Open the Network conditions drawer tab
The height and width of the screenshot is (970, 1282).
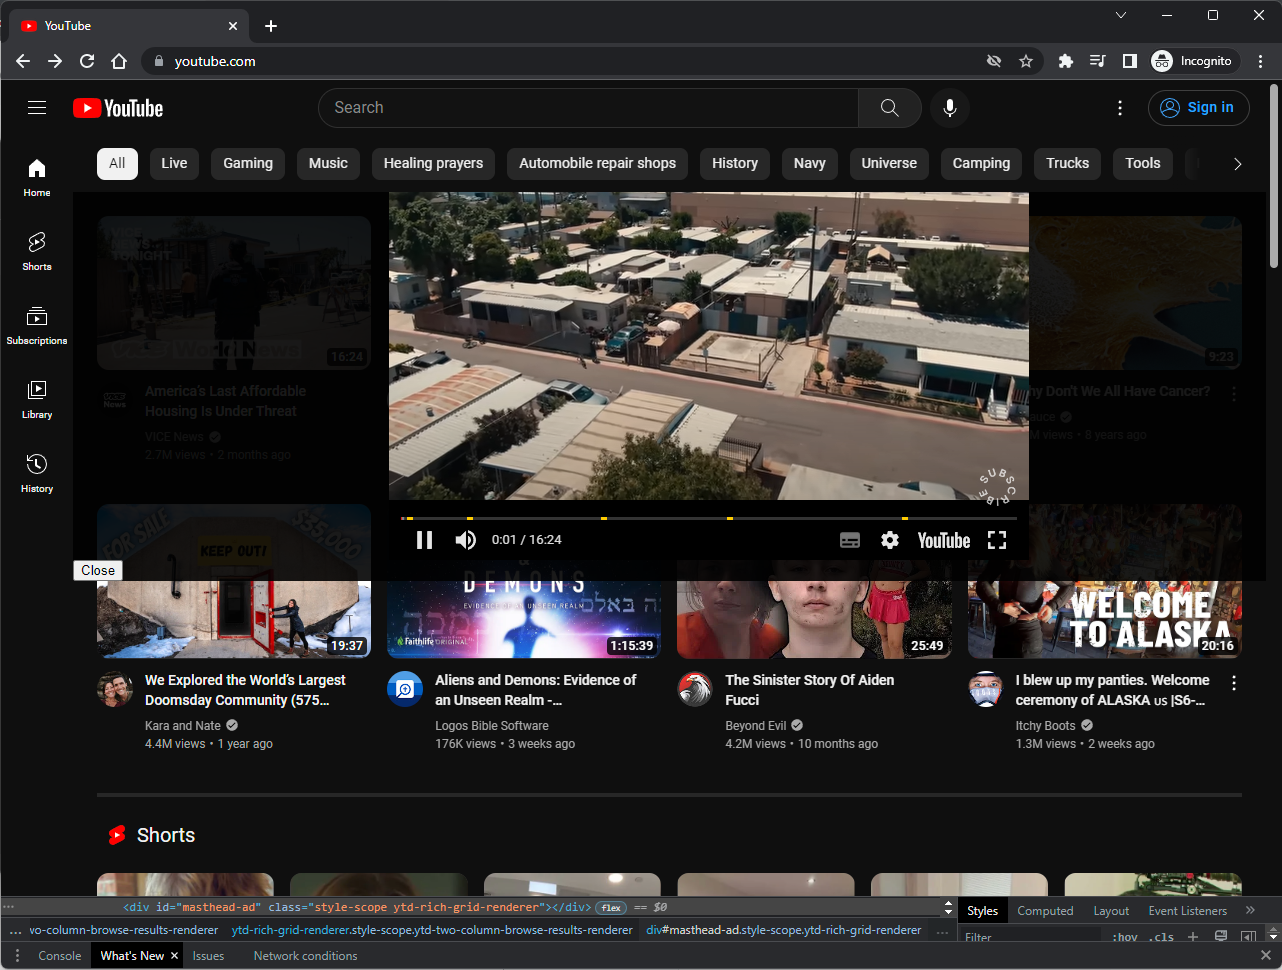pyautogui.click(x=305, y=956)
